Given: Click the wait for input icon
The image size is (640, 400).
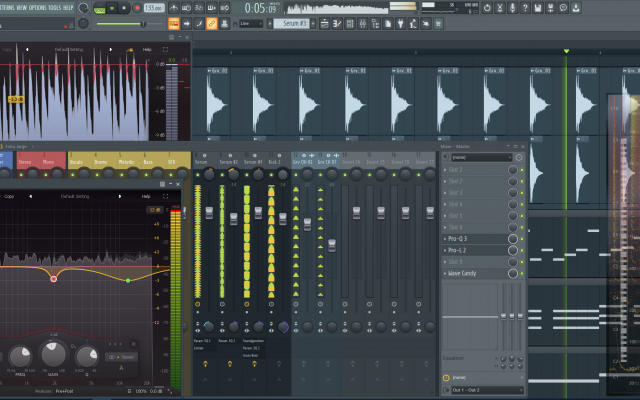Looking at the screenshot, I should pos(186,8).
